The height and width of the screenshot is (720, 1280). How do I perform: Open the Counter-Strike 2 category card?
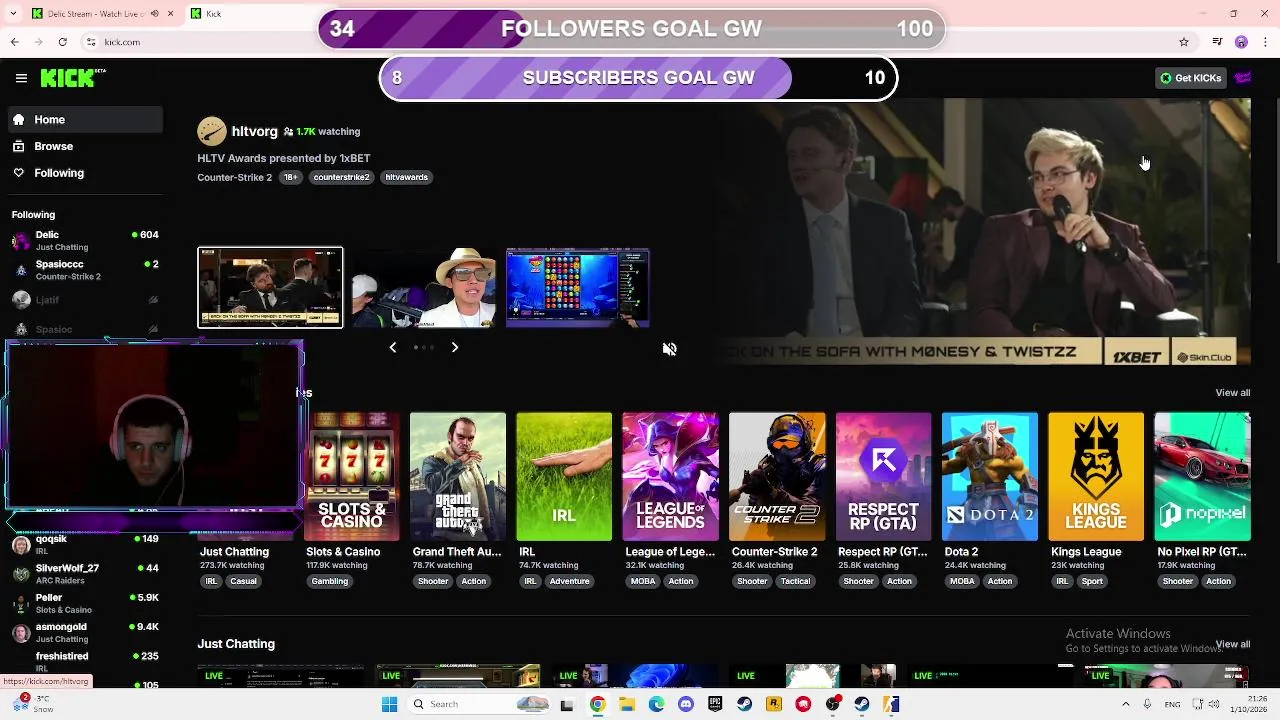point(777,477)
